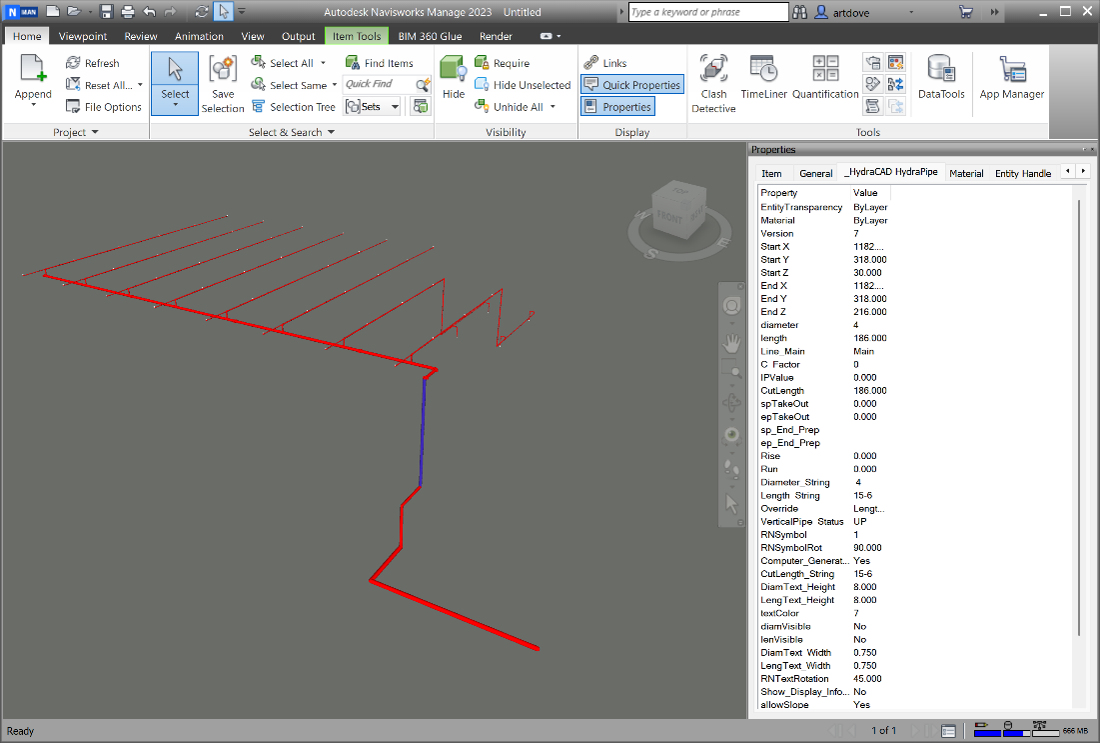Select Look Around eye tool
1100x743 pixels.
coord(732,435)
